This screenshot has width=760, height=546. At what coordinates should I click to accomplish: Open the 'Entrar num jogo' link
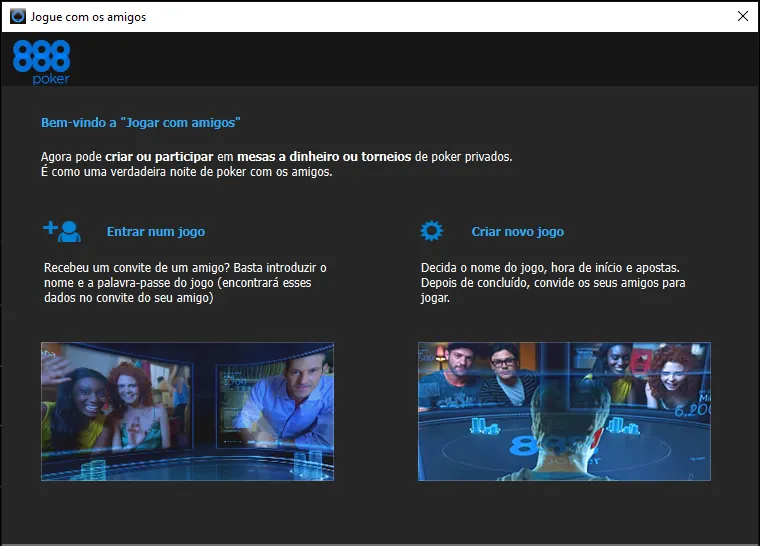click(156, 232)
